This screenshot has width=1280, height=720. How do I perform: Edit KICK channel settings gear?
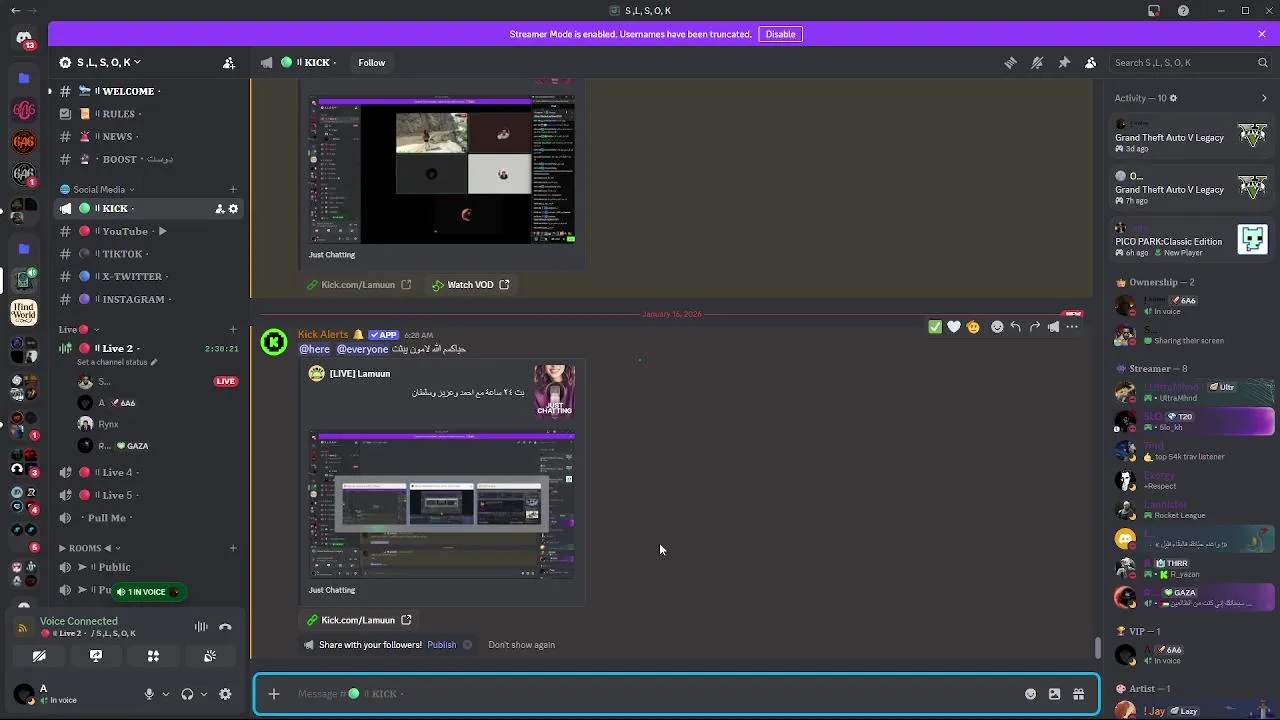pyautogui.click(x=234, y=208)
